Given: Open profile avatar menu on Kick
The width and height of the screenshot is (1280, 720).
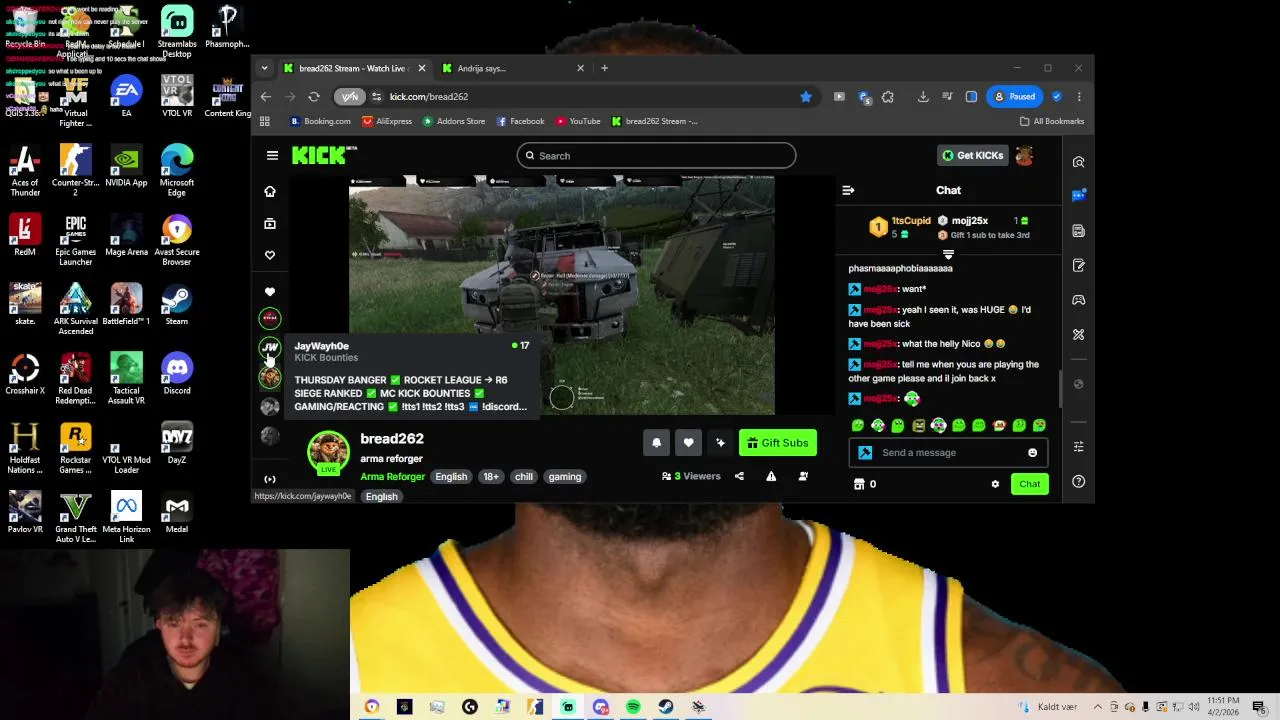Looking at the screenshot, I should pos(1024,155).
